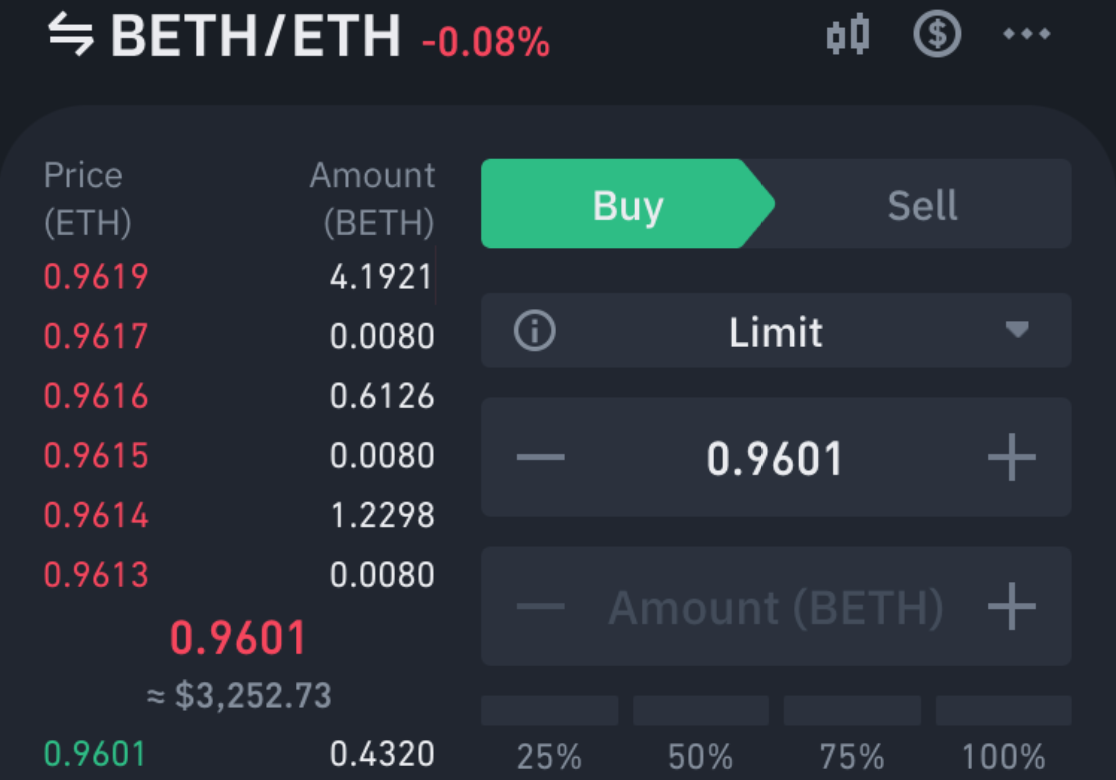Image resolution: width=1116 pixels, height=780 pixels.
Task: Tap the swap arrows icon beside BETH/ETH
Action: pyautogui.click(x=70, y=34)
